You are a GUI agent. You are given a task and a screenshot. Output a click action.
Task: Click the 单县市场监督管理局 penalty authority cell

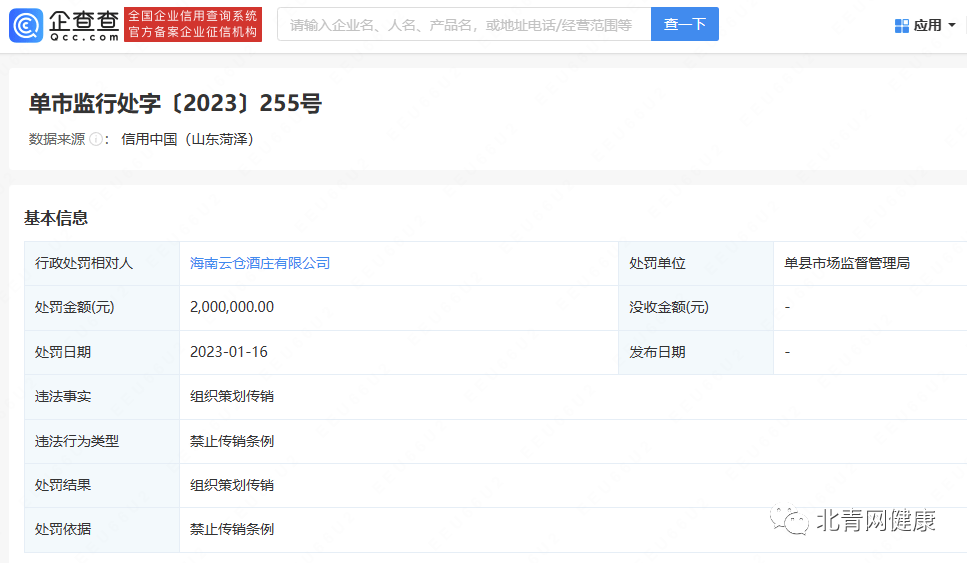coord(847,263)
